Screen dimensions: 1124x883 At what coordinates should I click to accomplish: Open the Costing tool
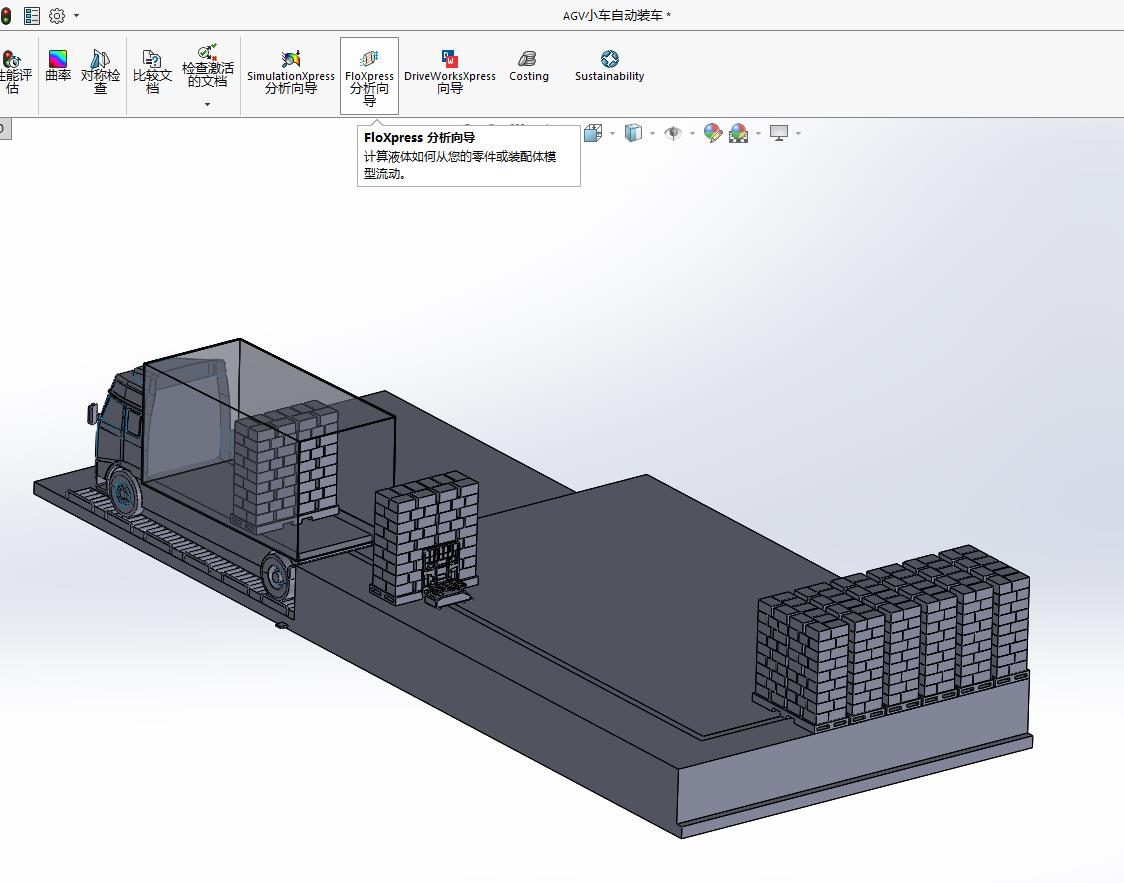529,66
